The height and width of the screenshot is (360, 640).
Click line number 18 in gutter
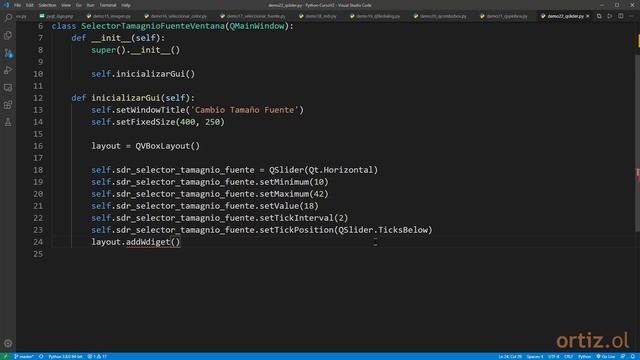tap(38, 170)
